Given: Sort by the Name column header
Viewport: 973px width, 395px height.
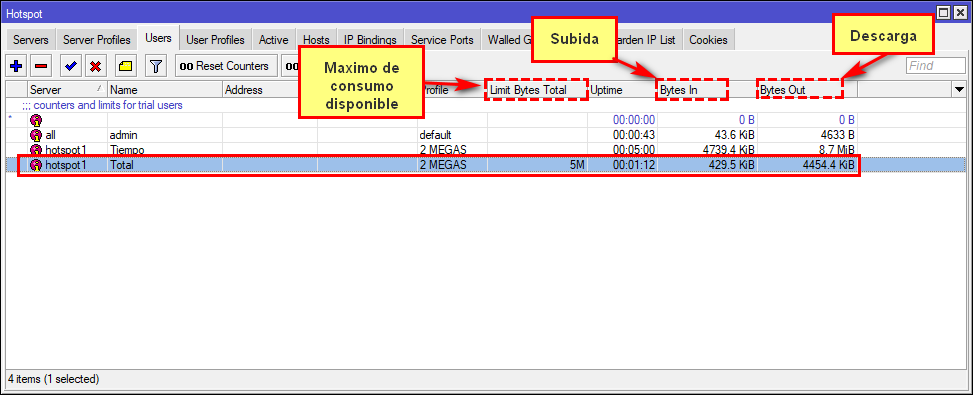Looking at the screenshot, I should pyautogui.click(x=164, y=90).
